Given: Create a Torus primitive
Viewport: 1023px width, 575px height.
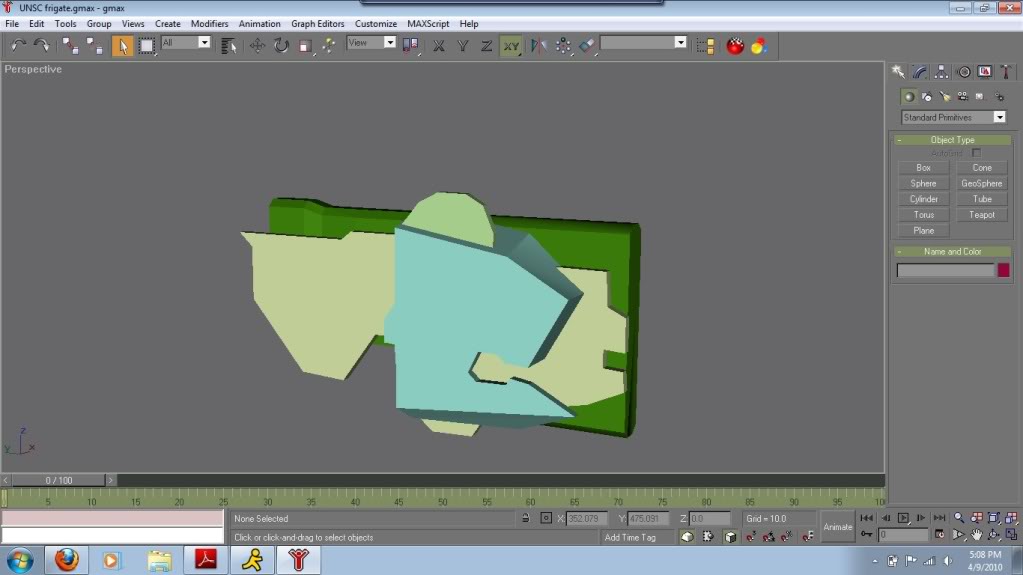Looking at the screenshot, I should pyautogui.click(x=923, y=215).
